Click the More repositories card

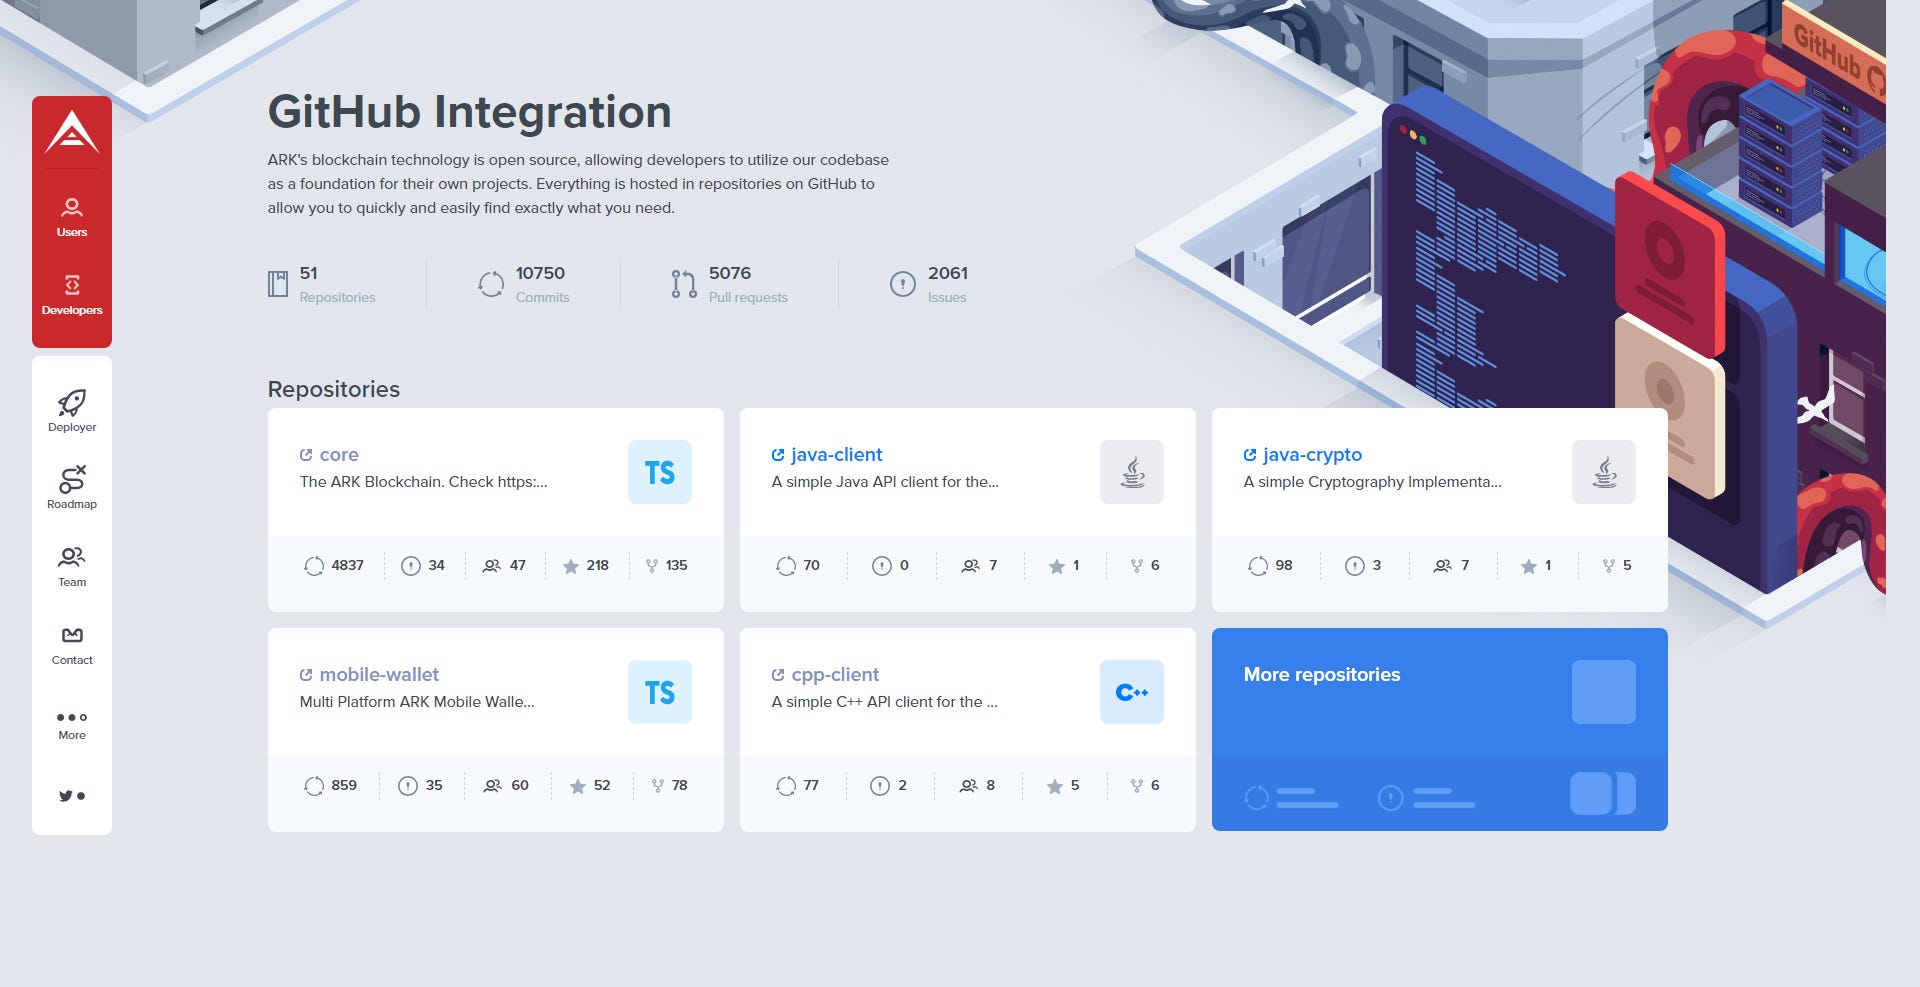pyautogui.click(x=1438, y=729)
